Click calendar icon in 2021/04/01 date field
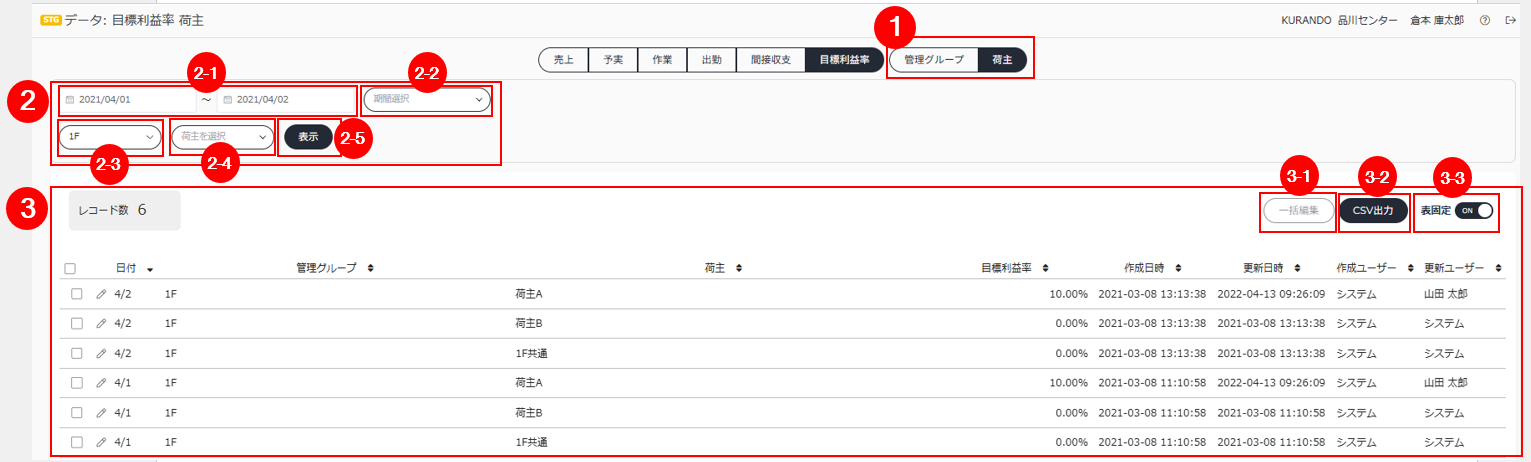1531x462 pixels. 70,100
